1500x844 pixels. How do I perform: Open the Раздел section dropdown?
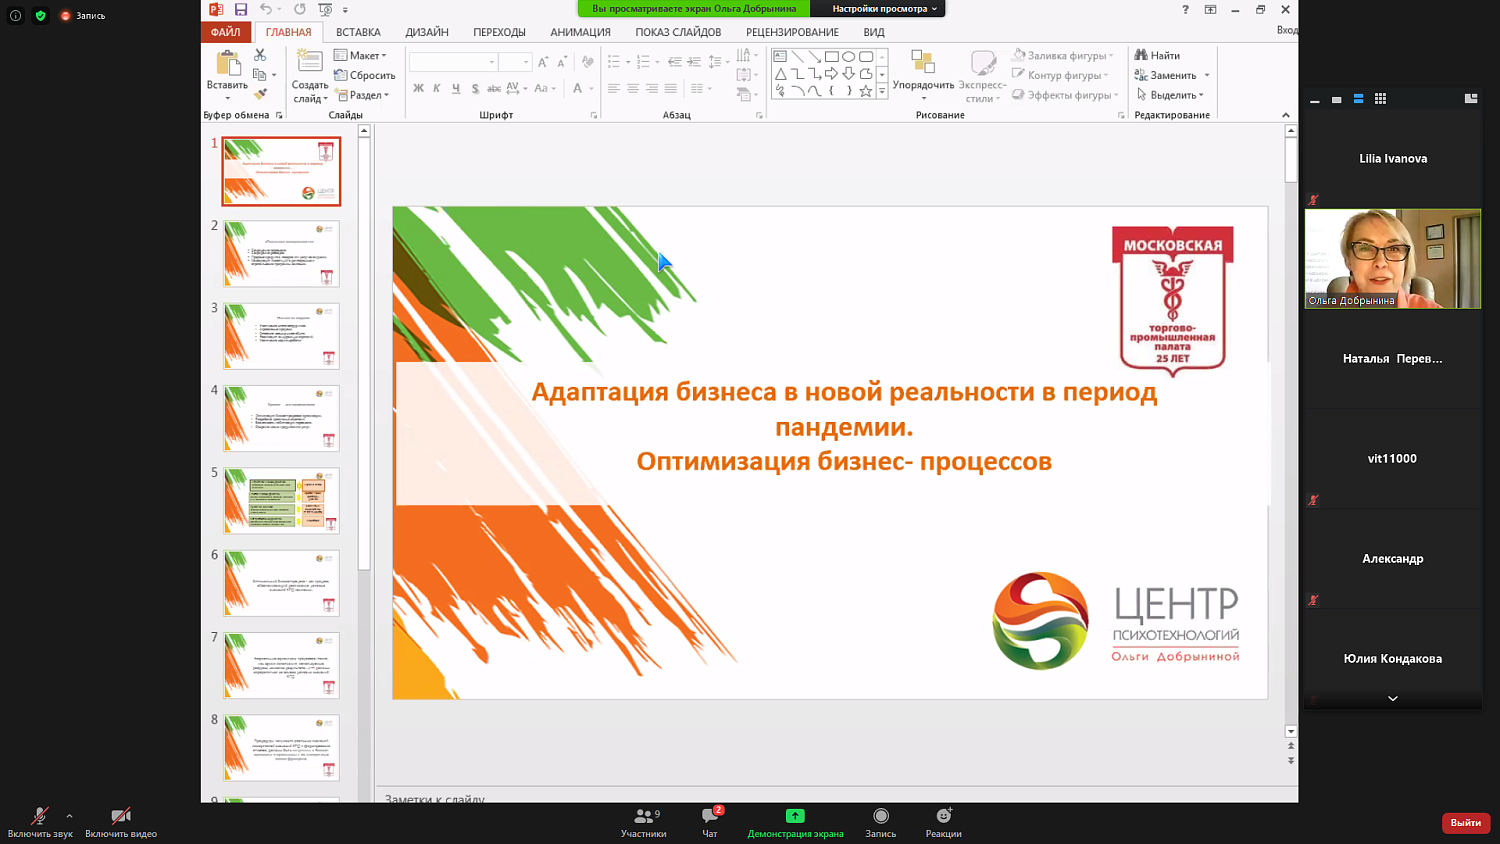pos(363,95)
